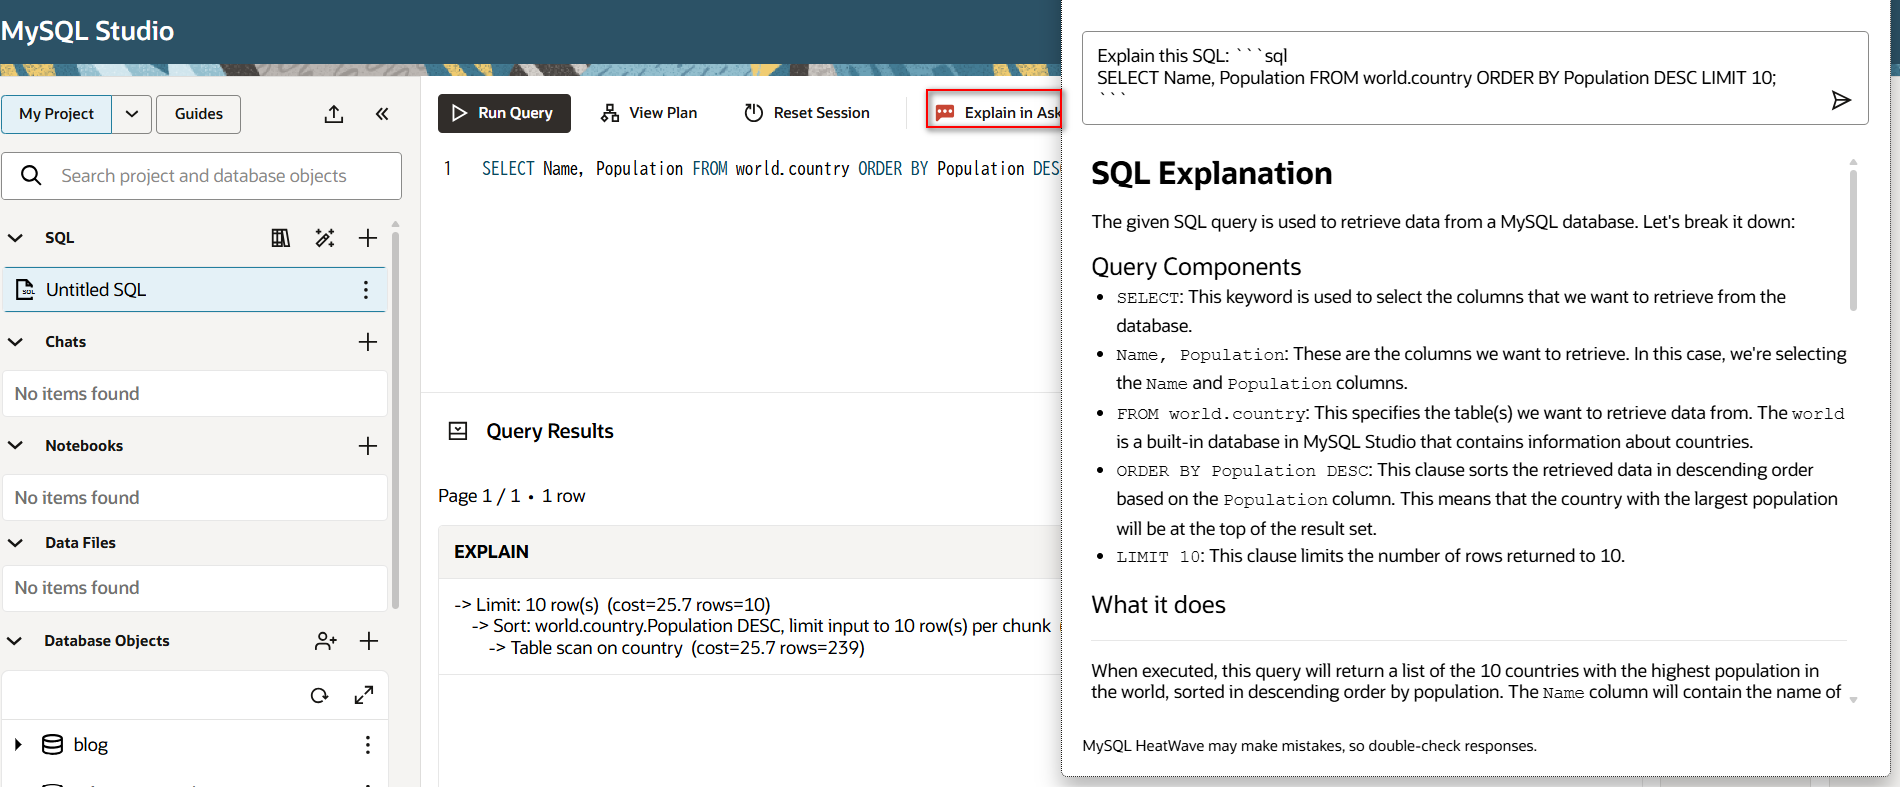Screen dimensions: 1900x787
Task: Collapse the Notebooks section
Action: pyautogui.click(x=16, y=446)
